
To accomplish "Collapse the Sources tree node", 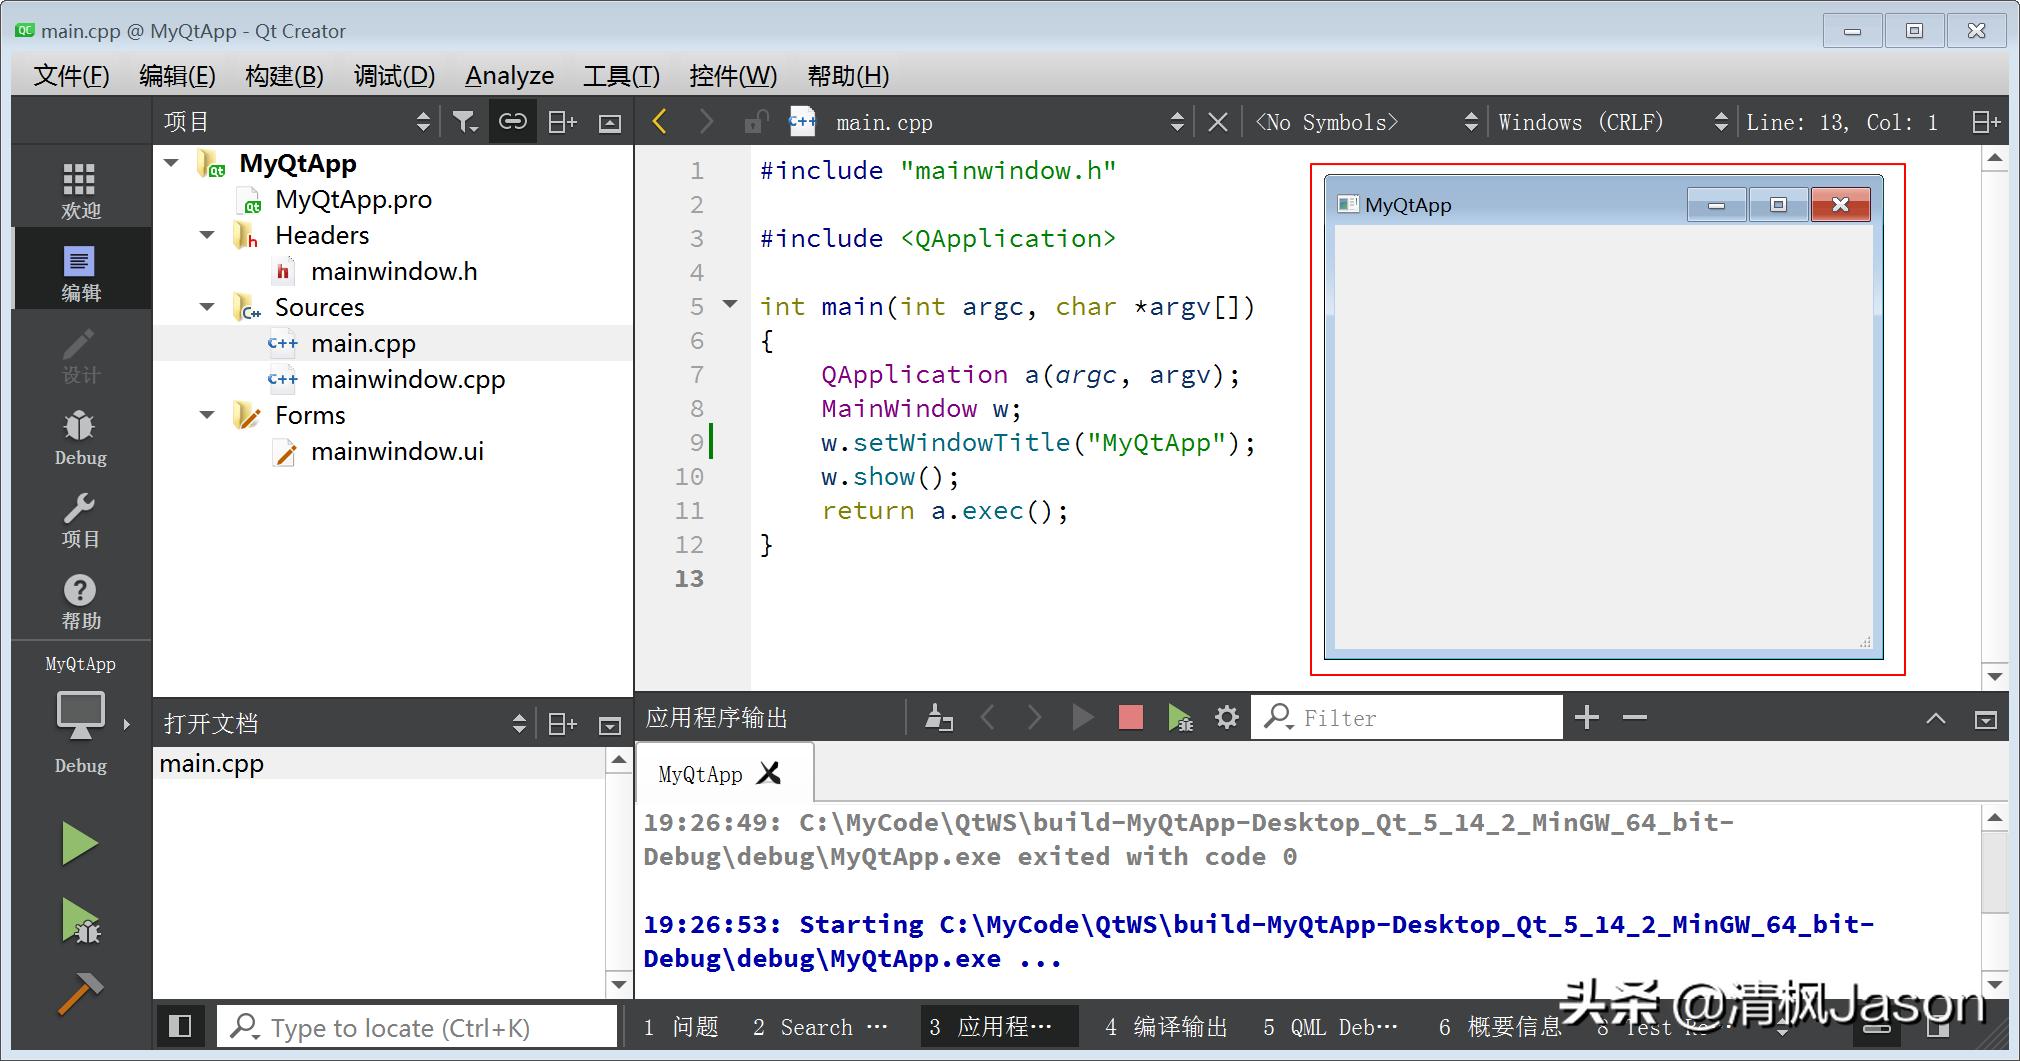I will click(x=206, y=307).
